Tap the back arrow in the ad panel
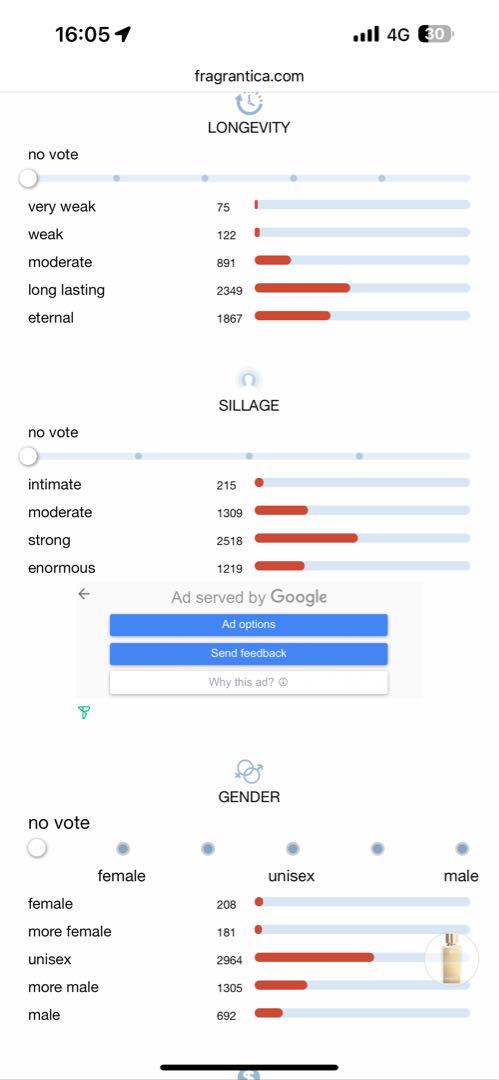 [84, 594]
